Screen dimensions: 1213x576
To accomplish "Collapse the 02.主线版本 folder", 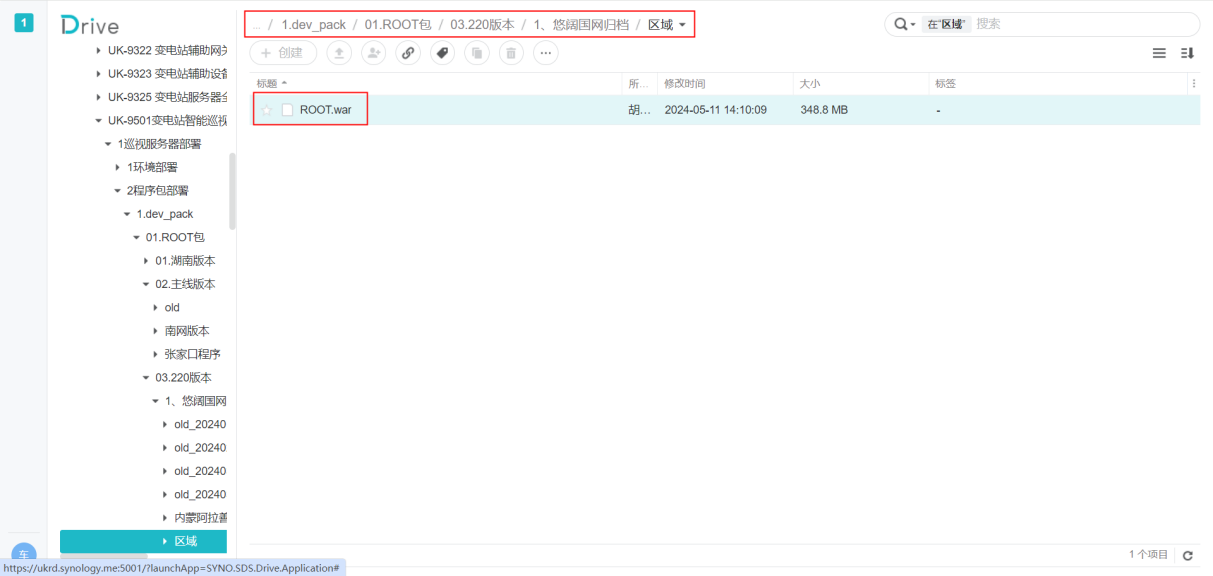I will pos(146,284).
